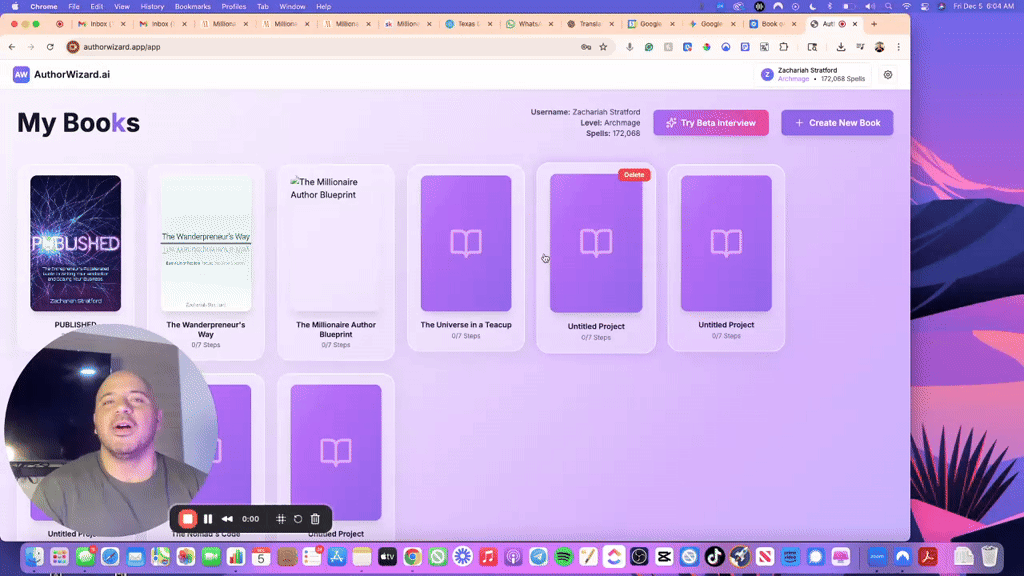Viewport: 1024px width, 576px height.
Task: Open Adobe Acrobat in the dock
Action: click(928, 556)
